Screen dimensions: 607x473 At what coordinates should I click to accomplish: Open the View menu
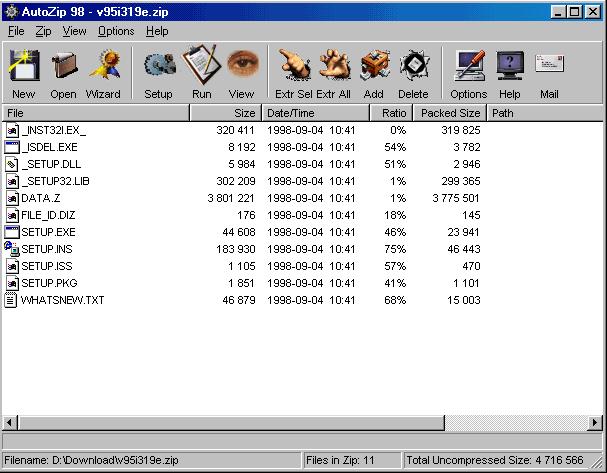[x=75, y=31]
